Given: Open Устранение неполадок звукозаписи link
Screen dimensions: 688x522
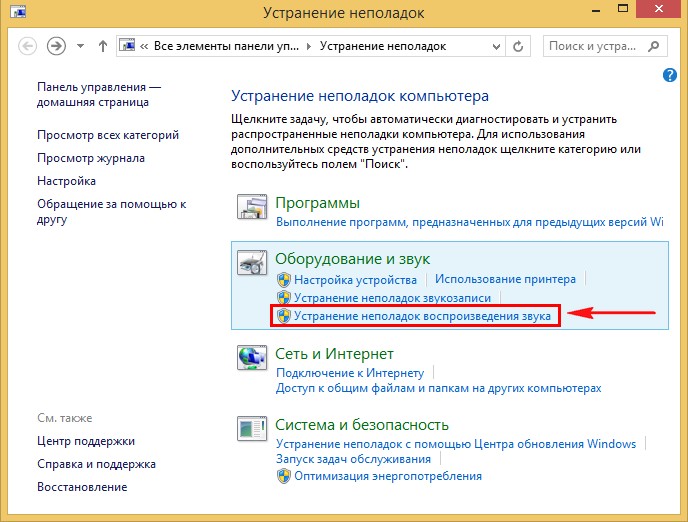Looking at the screenshot, I should (392, 298).
